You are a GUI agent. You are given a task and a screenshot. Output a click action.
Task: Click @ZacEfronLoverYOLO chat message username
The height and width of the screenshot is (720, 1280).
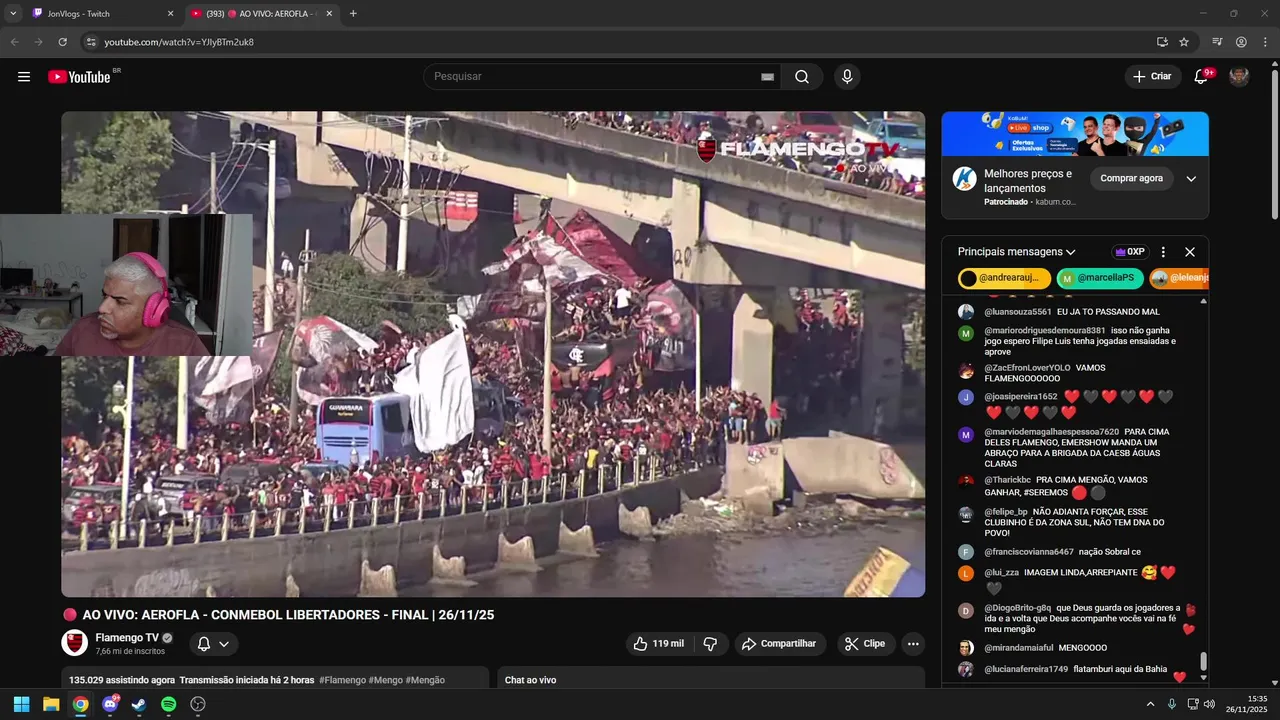pyautogui.click(x=1027, y=368)
